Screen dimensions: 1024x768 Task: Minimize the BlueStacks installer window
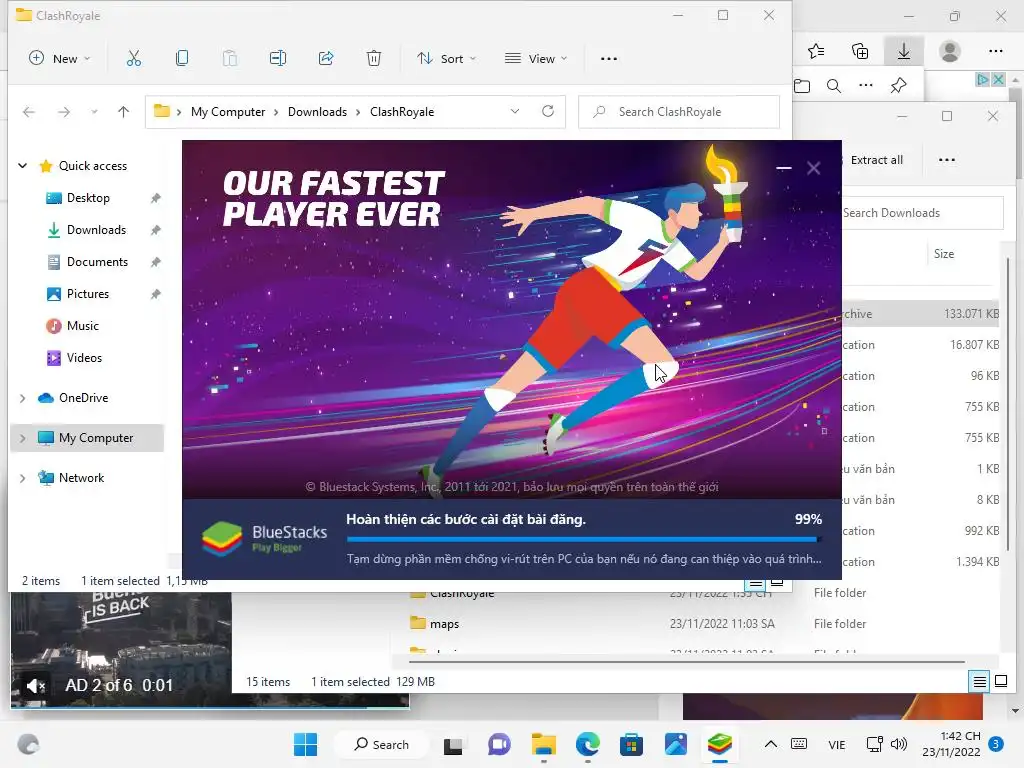pos(784,168)
